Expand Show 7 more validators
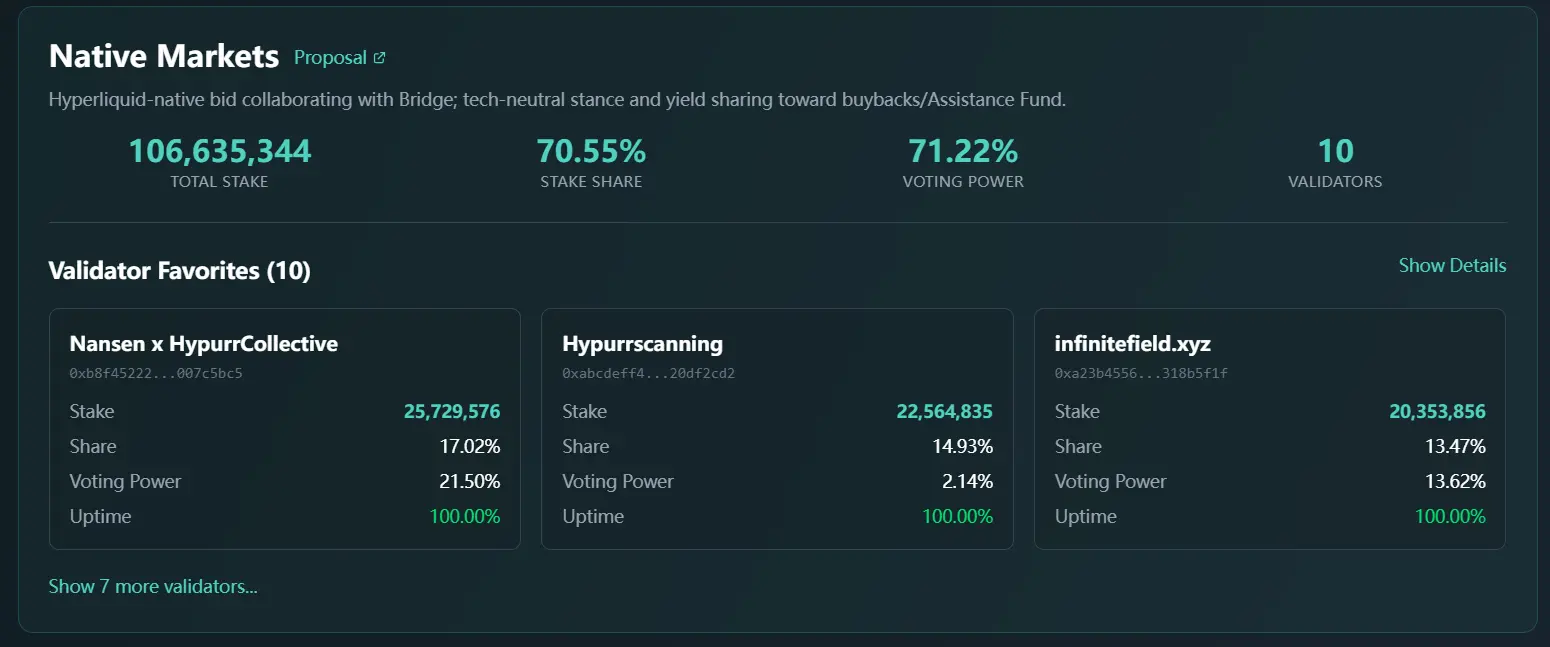 click(153, 586)
